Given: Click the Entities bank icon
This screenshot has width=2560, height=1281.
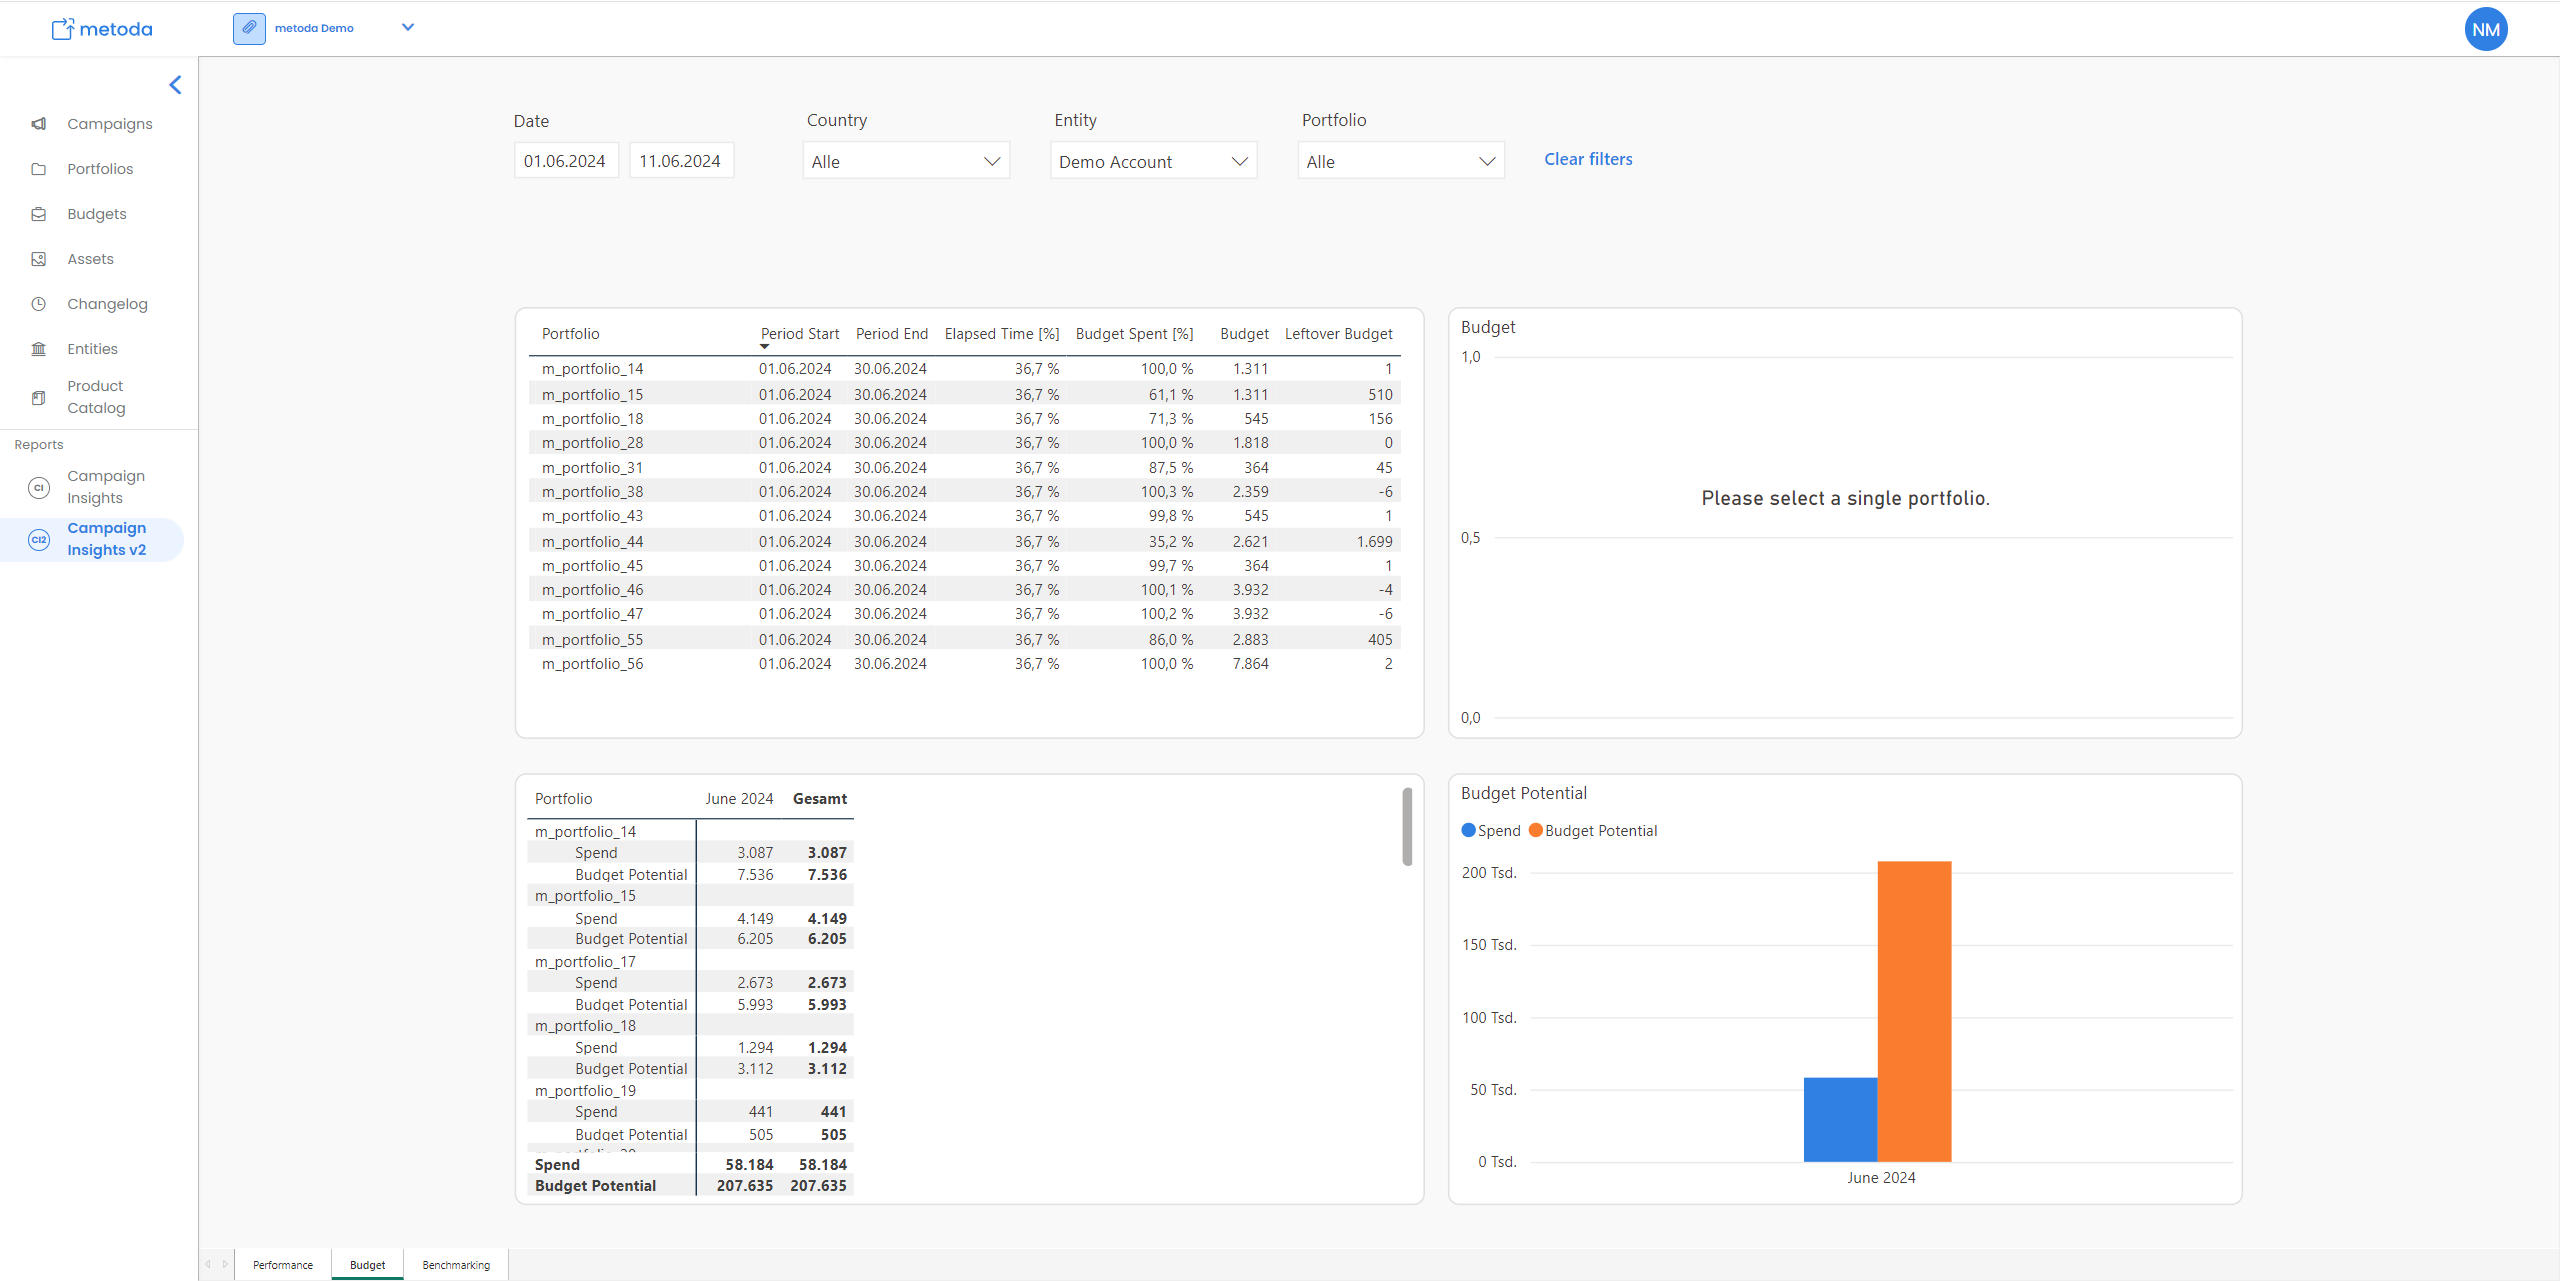Looking at the screenshot, I should [x=39, y=349].
